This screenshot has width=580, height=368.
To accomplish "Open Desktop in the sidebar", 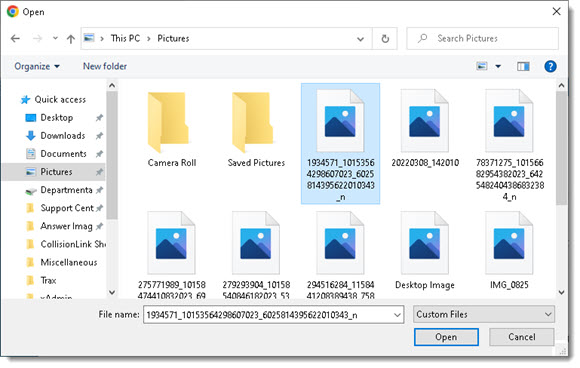I will (57, 118).
